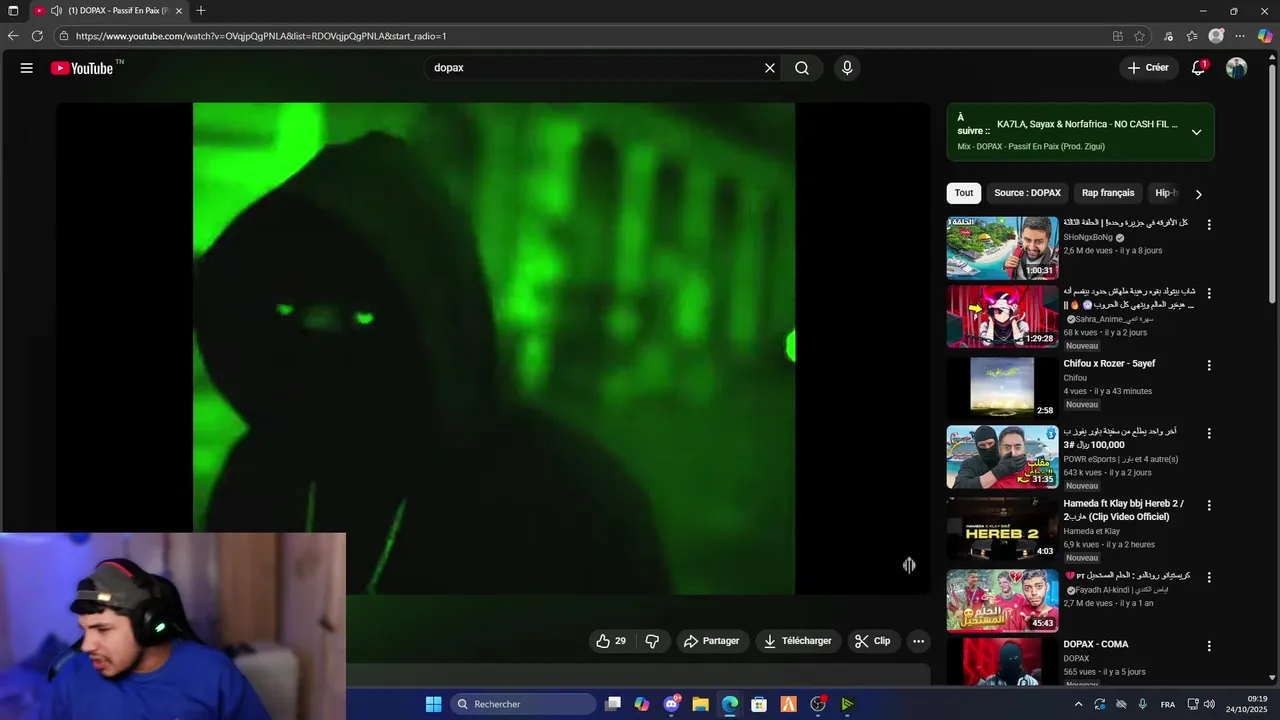The image size is (1280, 720).
Task: Click the Créer button
Action: (1147, 68)
